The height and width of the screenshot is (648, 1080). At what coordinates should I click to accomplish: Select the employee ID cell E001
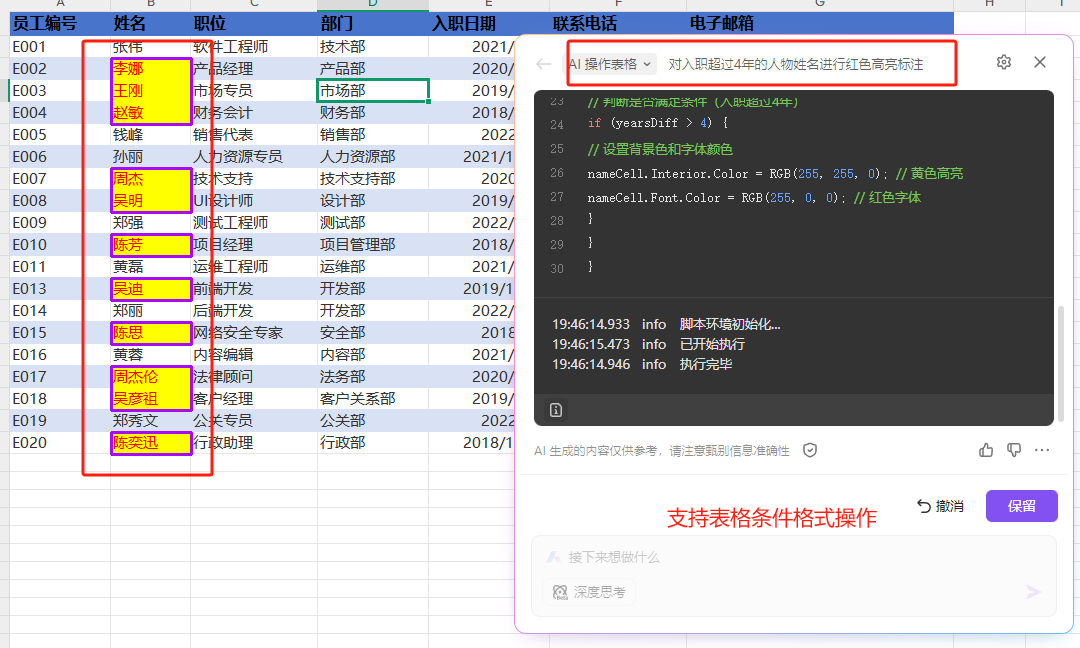coord(60,47)
